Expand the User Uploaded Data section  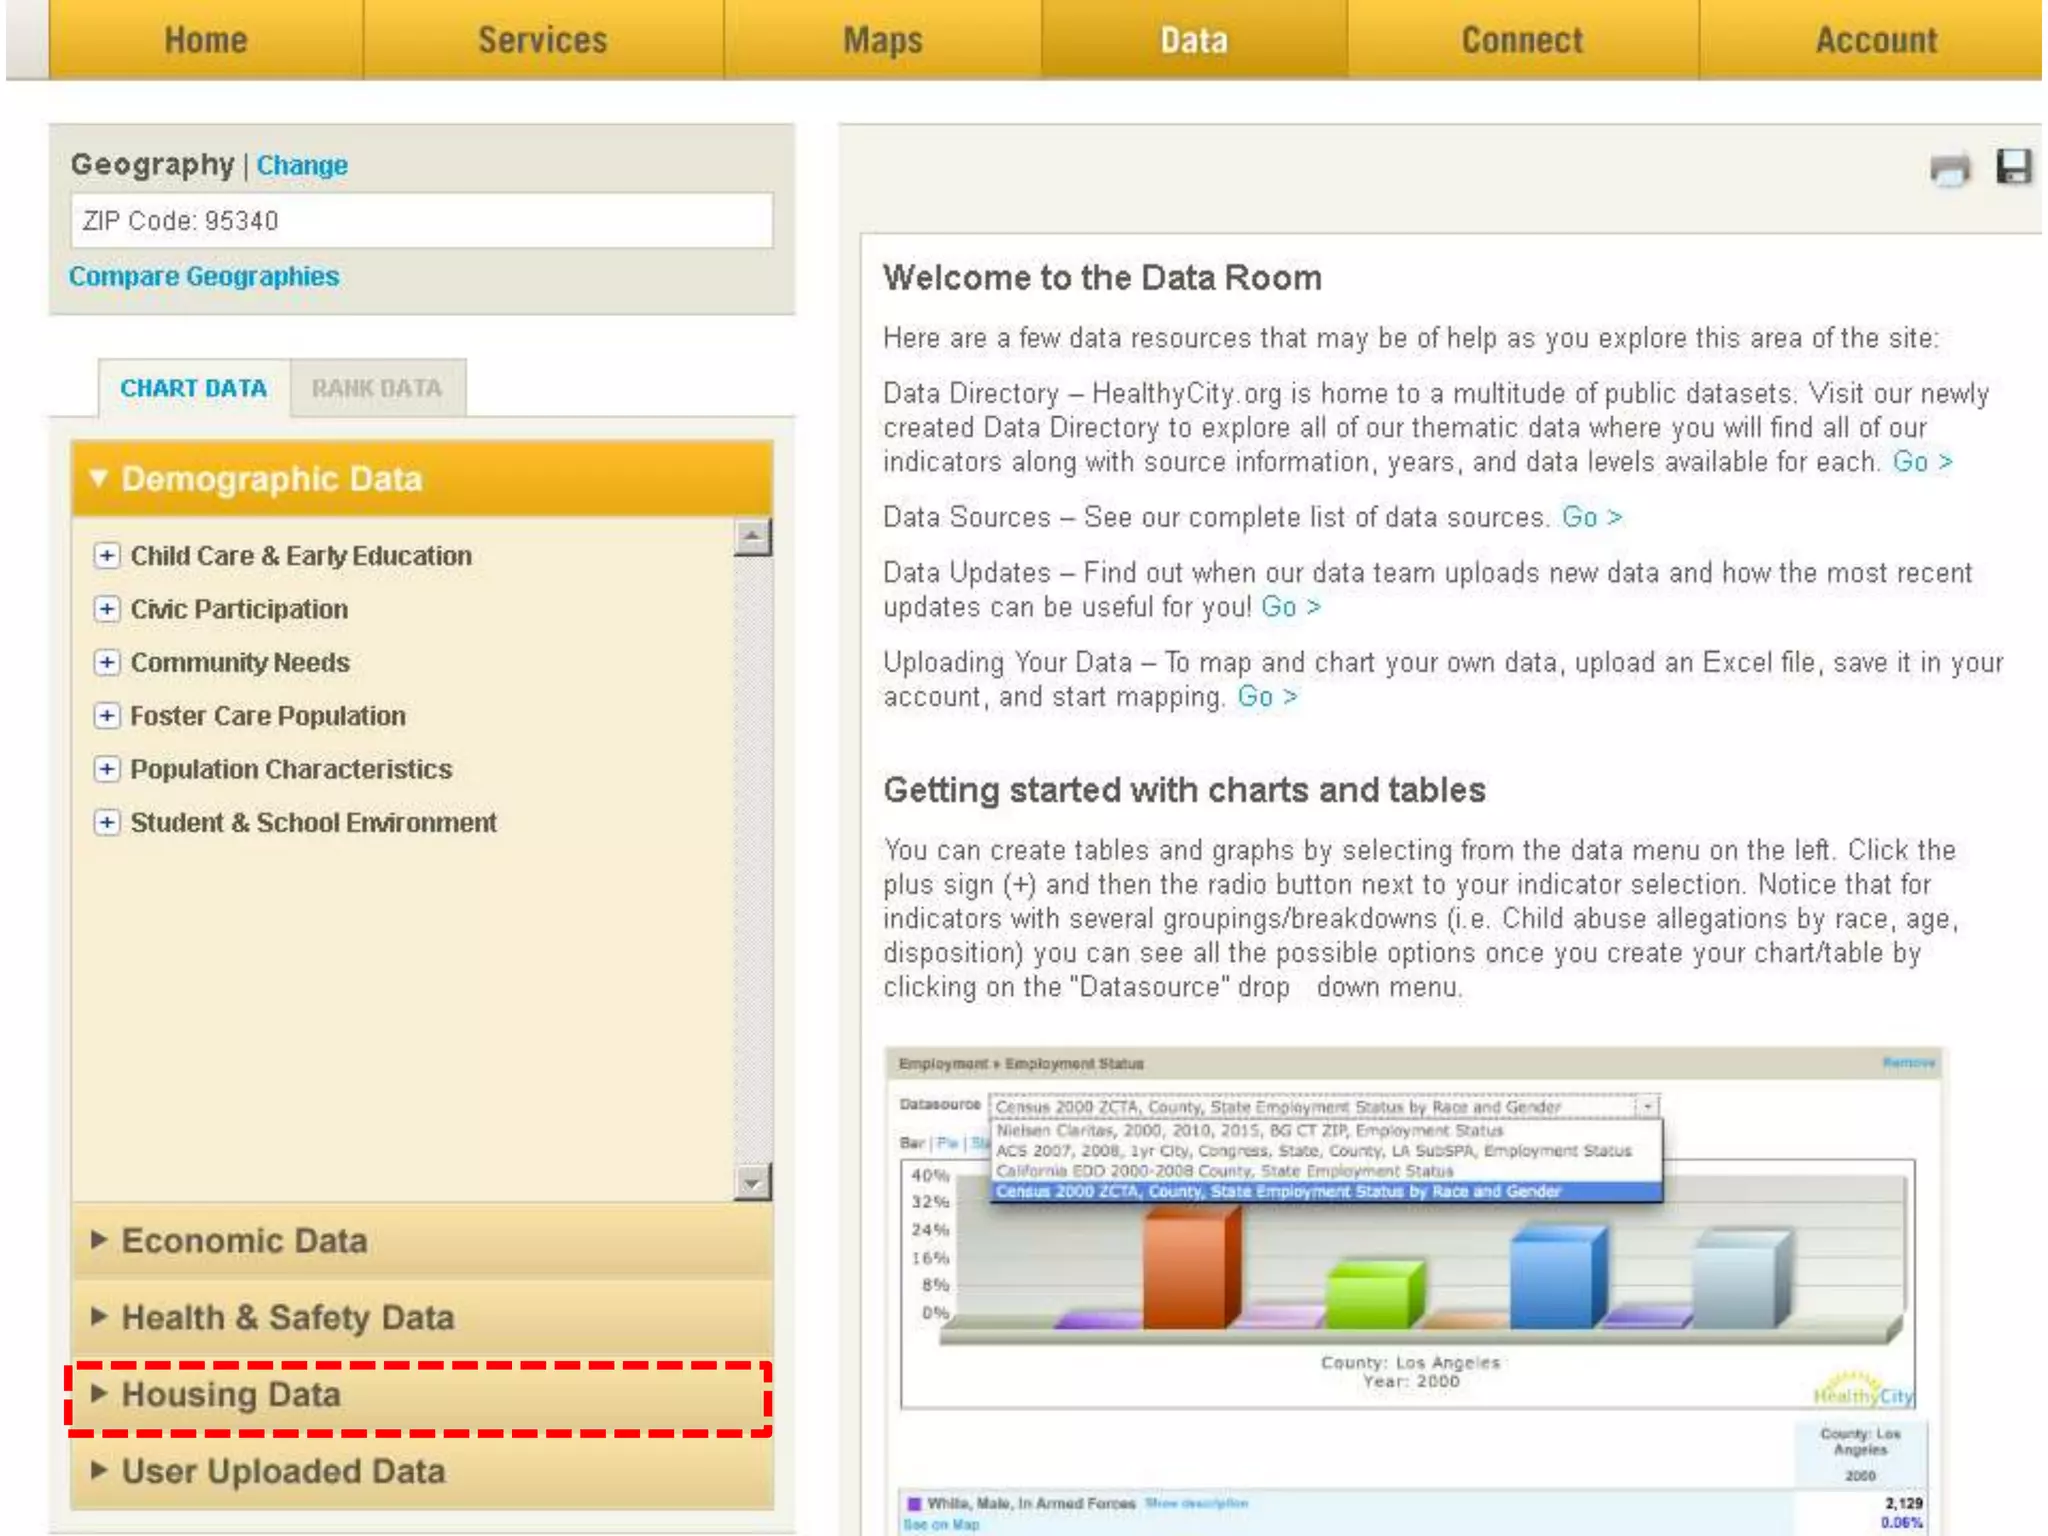(x=283, y=1472)
